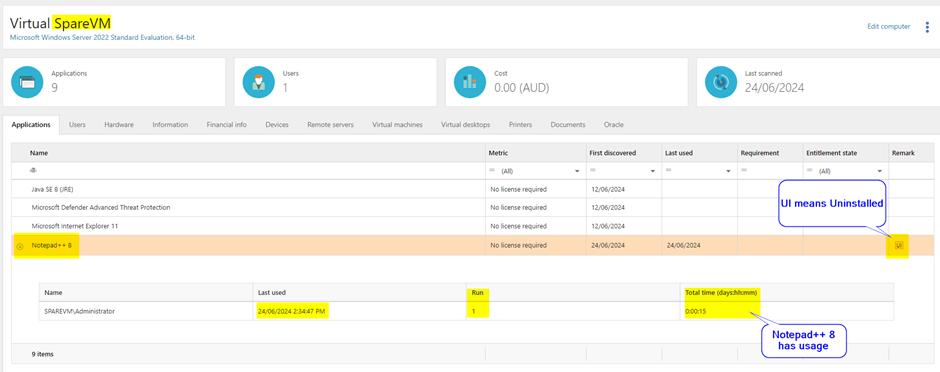Select Microsoft Defender Advanced Threat Protection row

pyautogui.click(x=472, y=207)
